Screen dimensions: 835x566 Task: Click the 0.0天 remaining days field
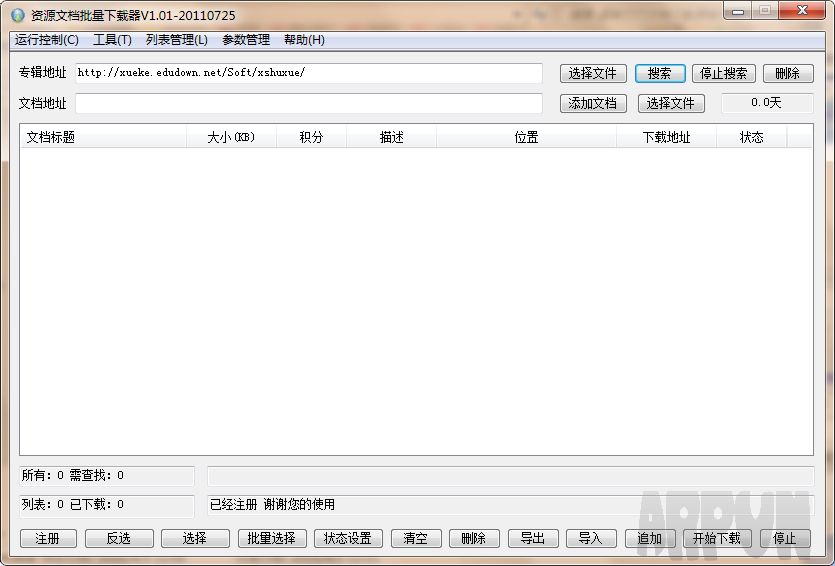[767, 103]
